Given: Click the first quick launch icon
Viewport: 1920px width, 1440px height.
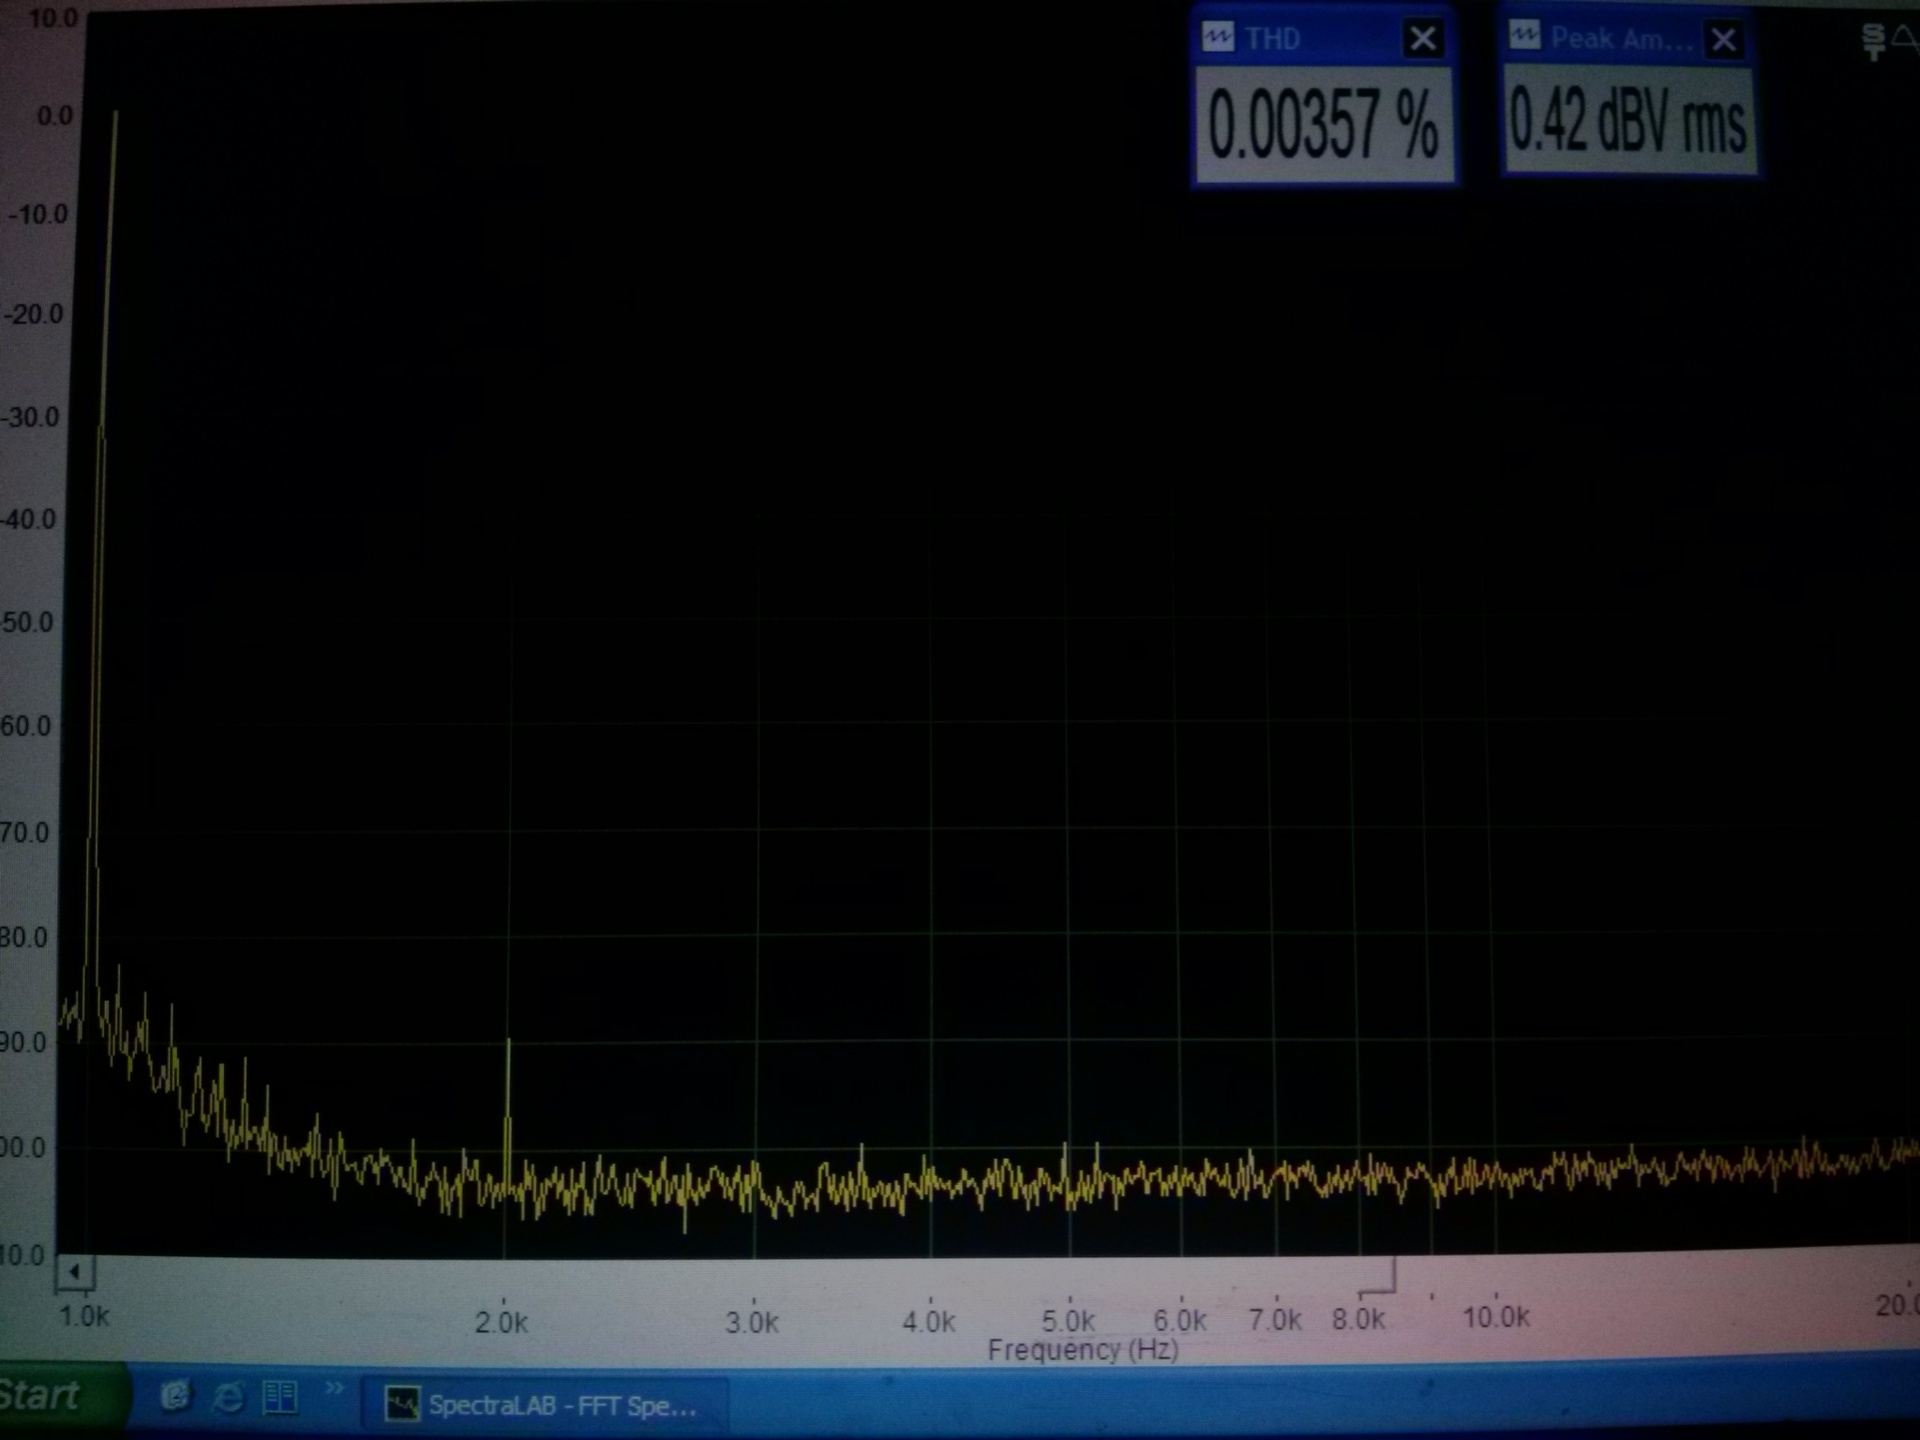Looking at the screenshot, I should pyautogui.click(x=176, y=1396).
